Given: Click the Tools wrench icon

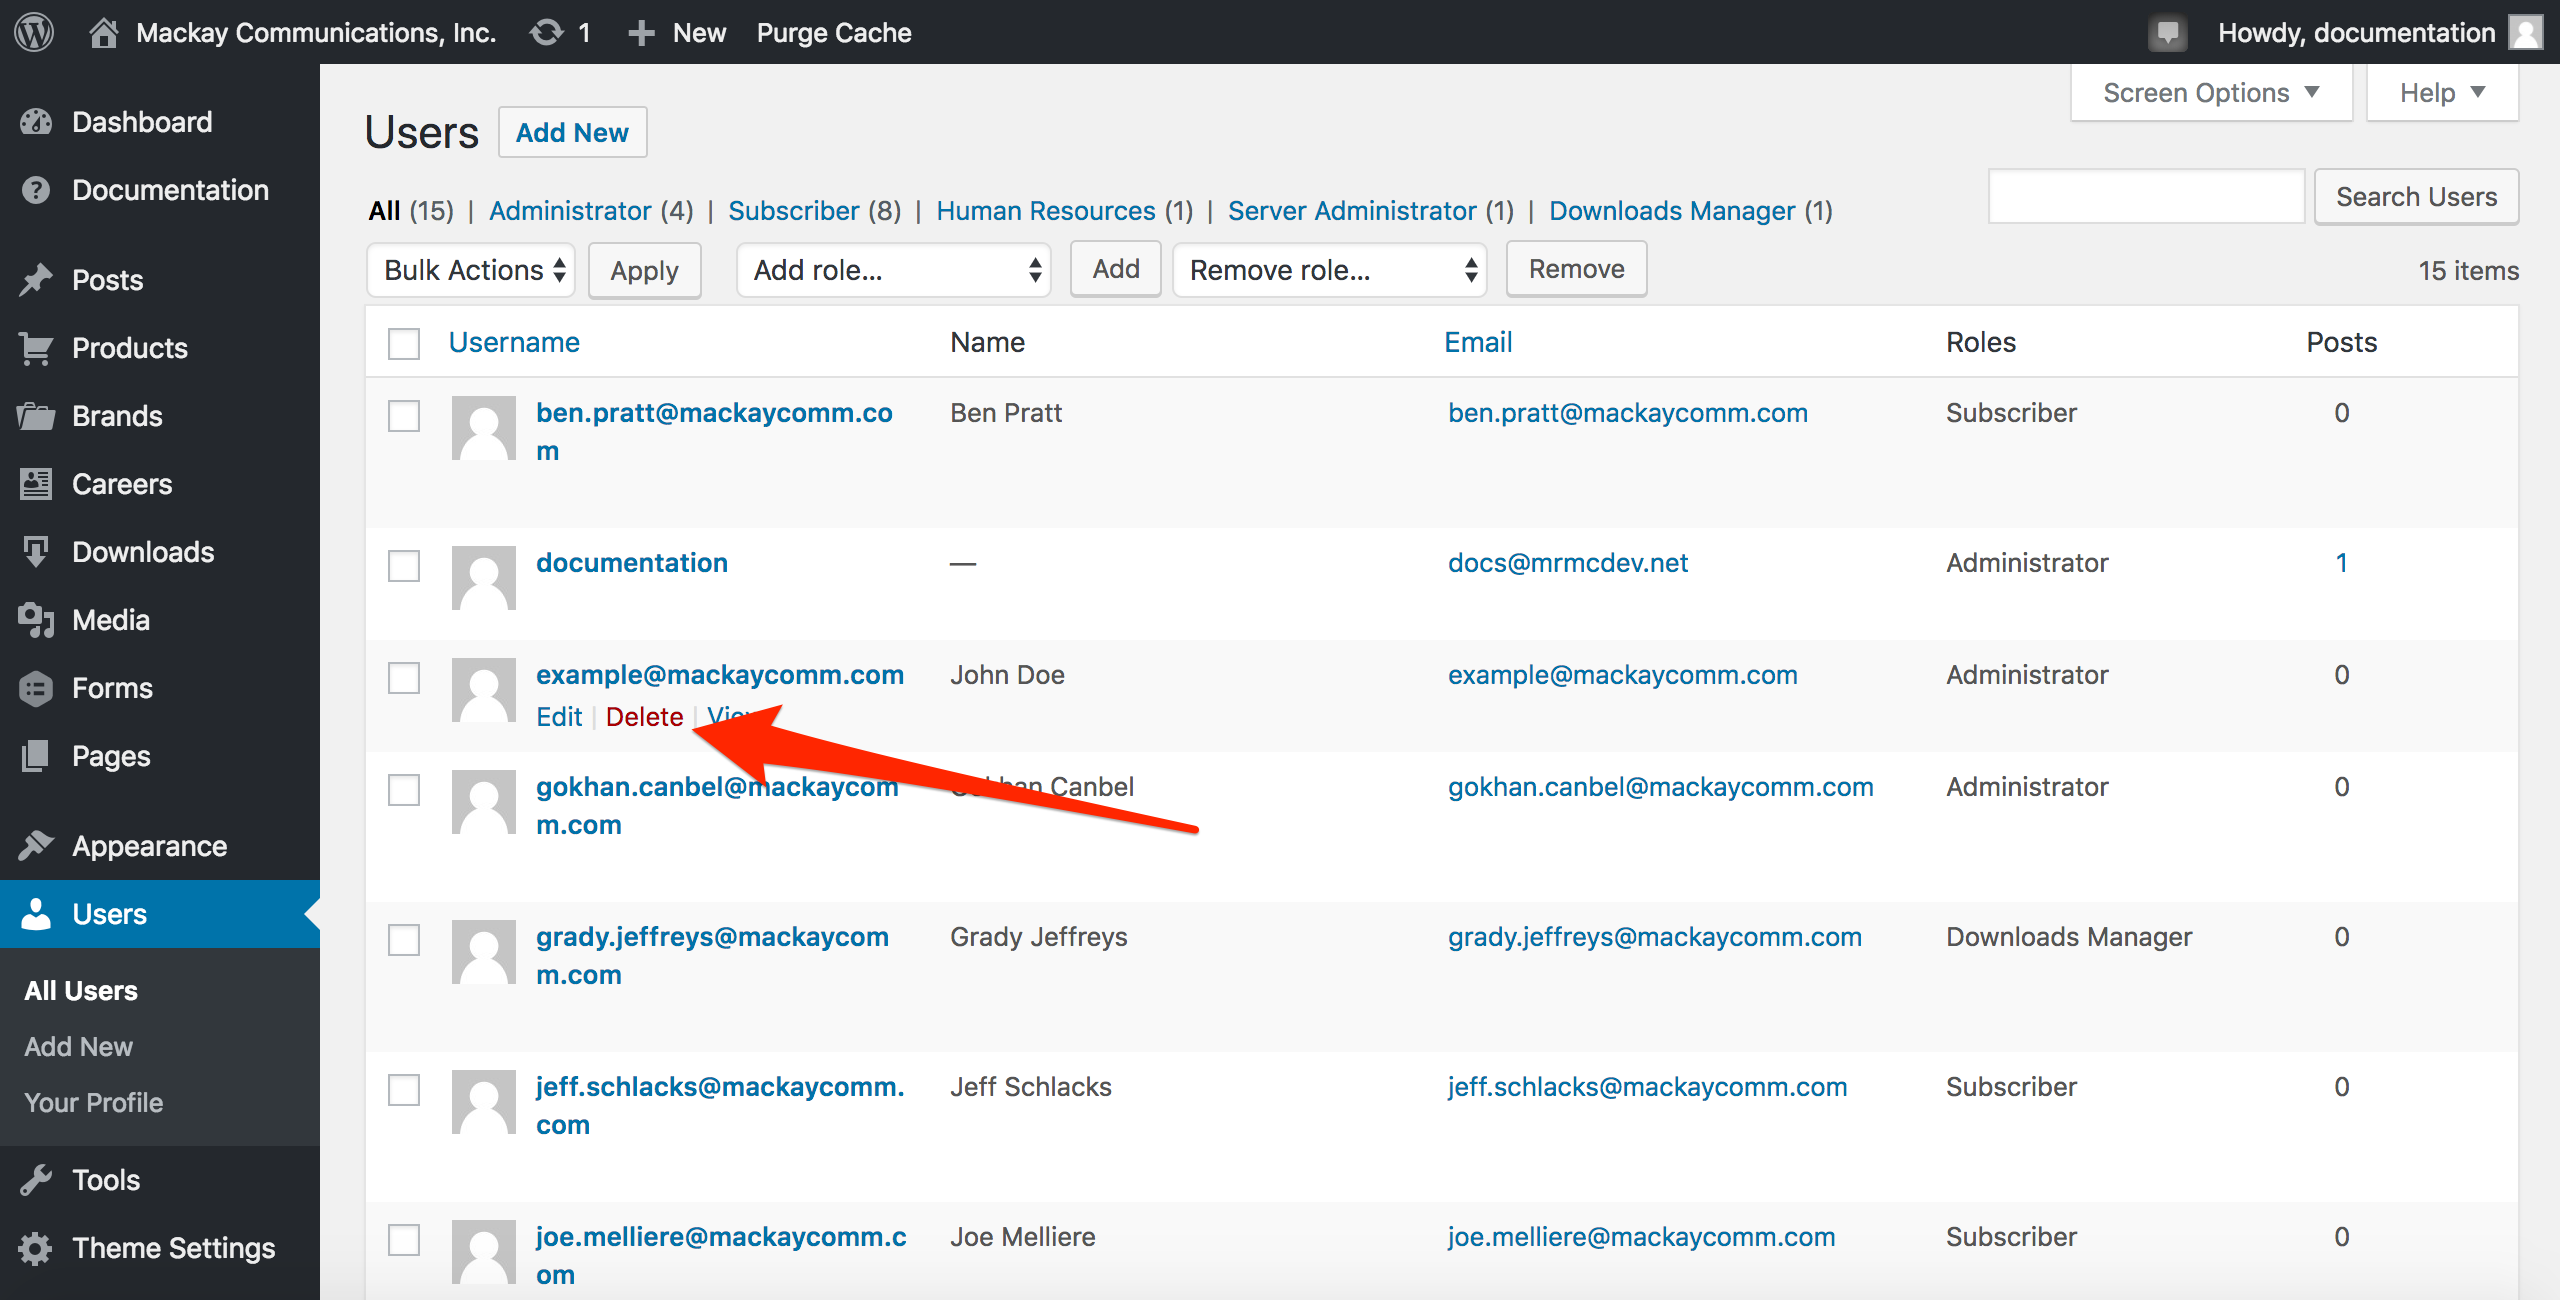Looking at the screenshot, I should click(x=36, y=1180).
